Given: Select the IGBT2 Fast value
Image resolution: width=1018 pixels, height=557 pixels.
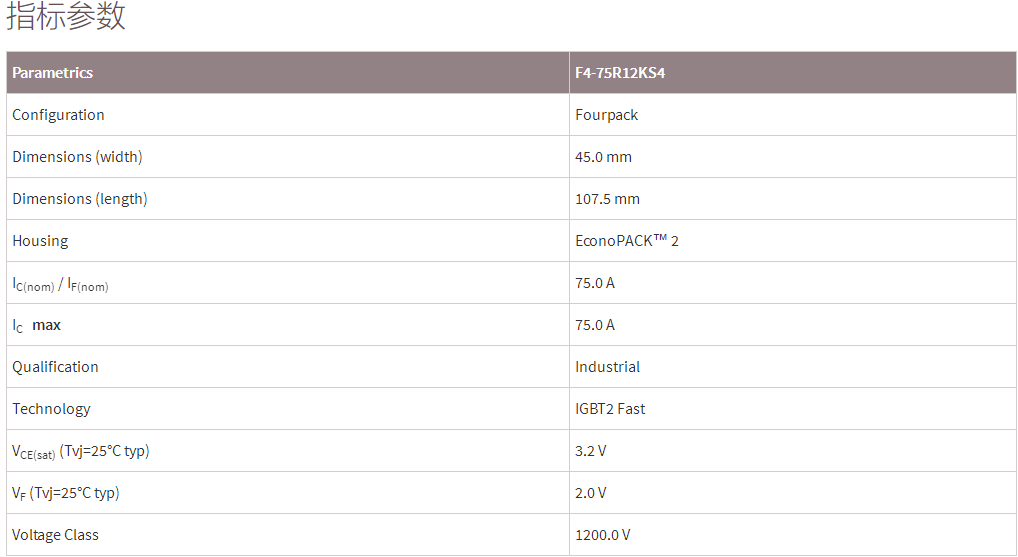Looking at the screenshot, I should click(610, 409).
